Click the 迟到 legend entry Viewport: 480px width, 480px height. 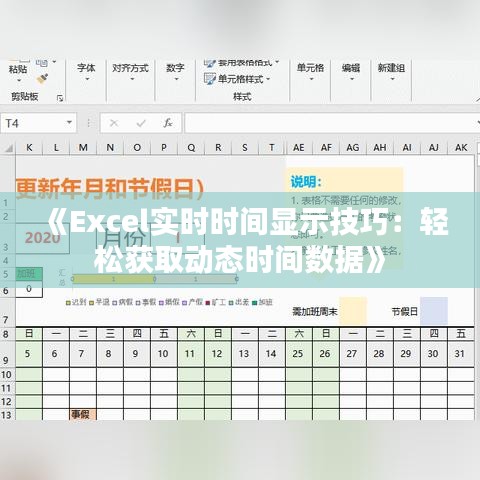[76, 302]
